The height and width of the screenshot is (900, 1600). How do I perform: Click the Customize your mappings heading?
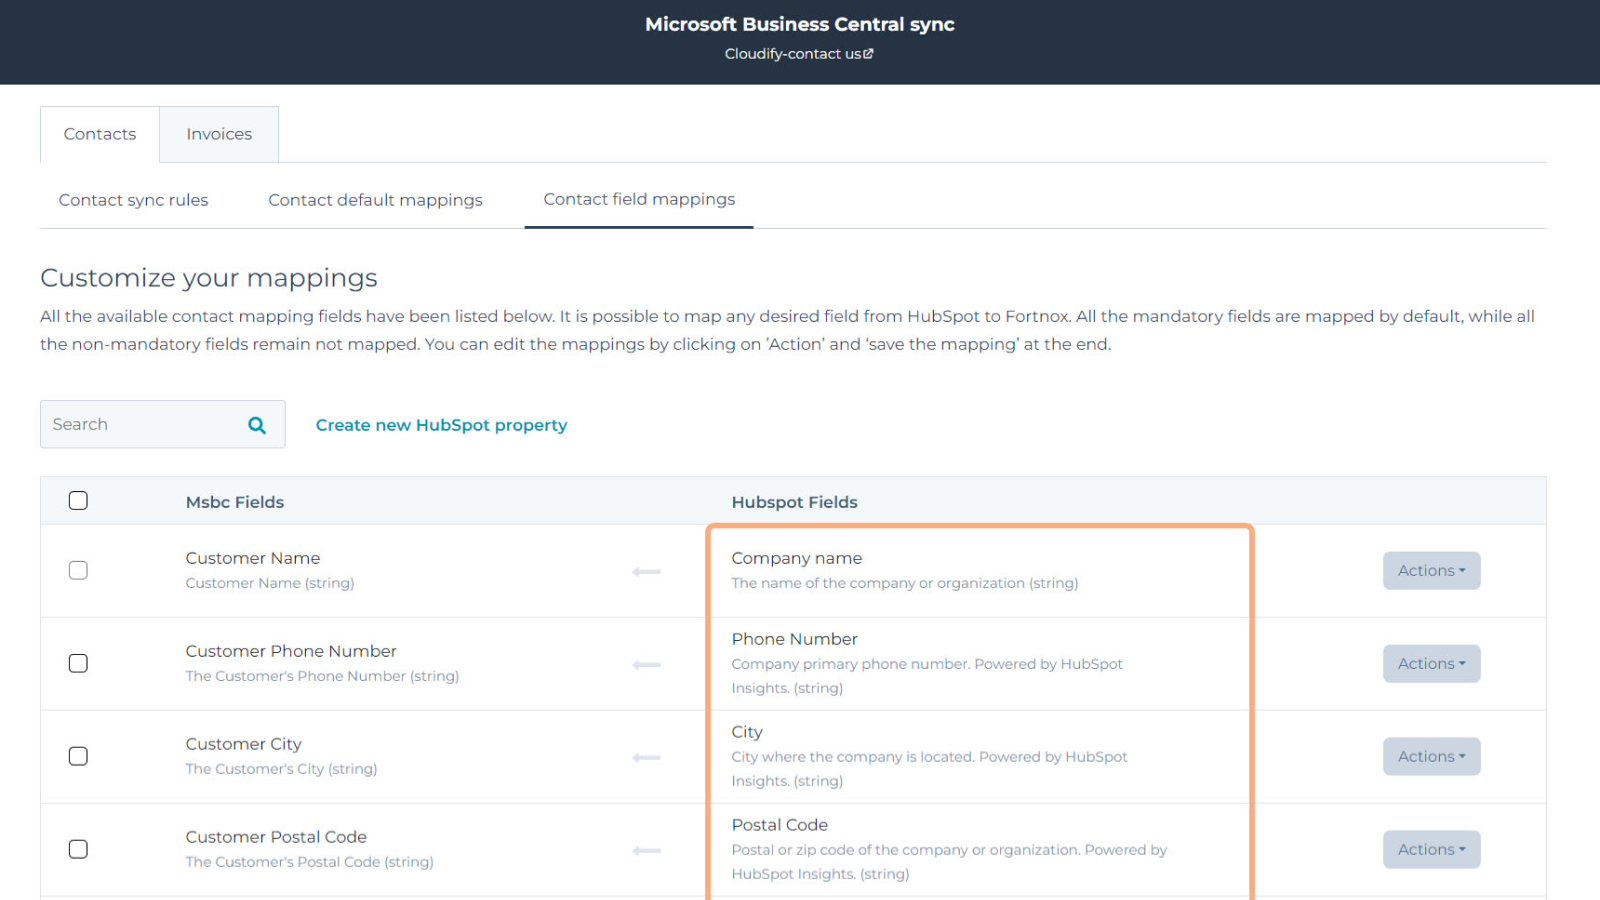pyautogui.click(x=209, y=278)
